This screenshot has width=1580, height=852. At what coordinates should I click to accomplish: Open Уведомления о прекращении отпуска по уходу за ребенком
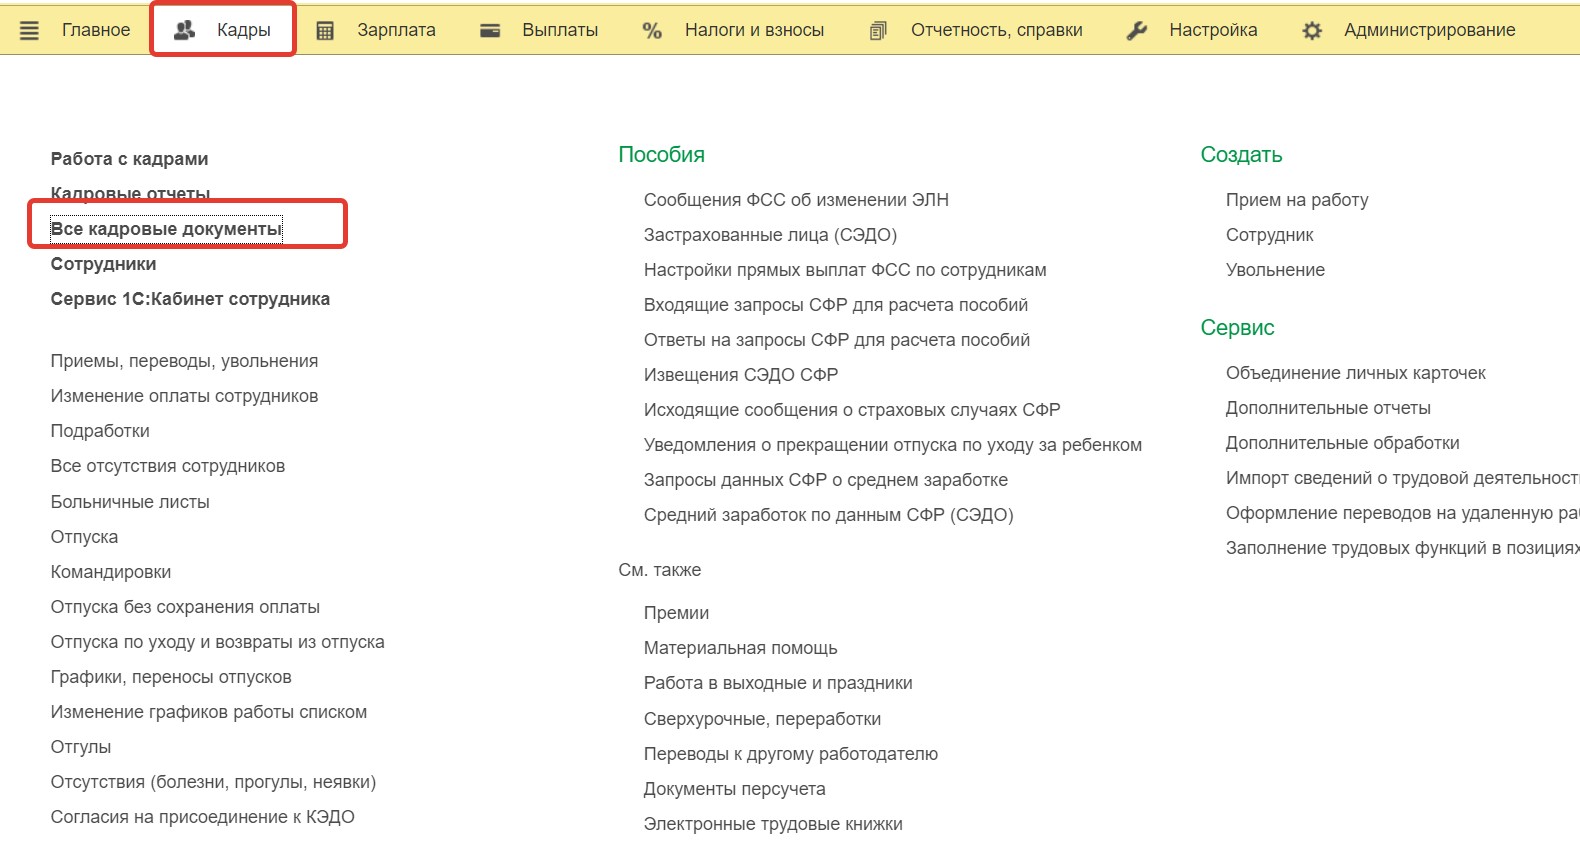pyautogui.click(x=893, y=445)
